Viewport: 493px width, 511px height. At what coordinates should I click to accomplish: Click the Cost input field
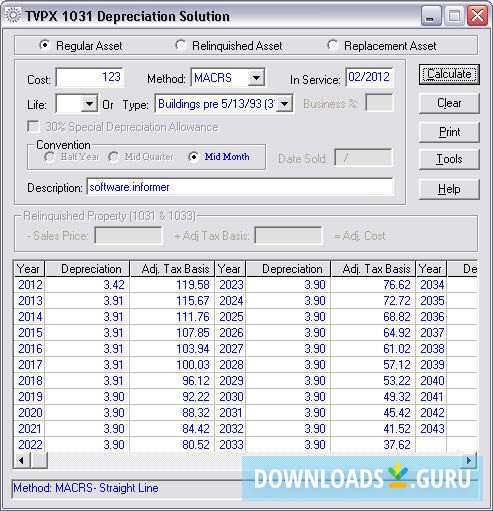pyautogui.click(x=90, y=77)
